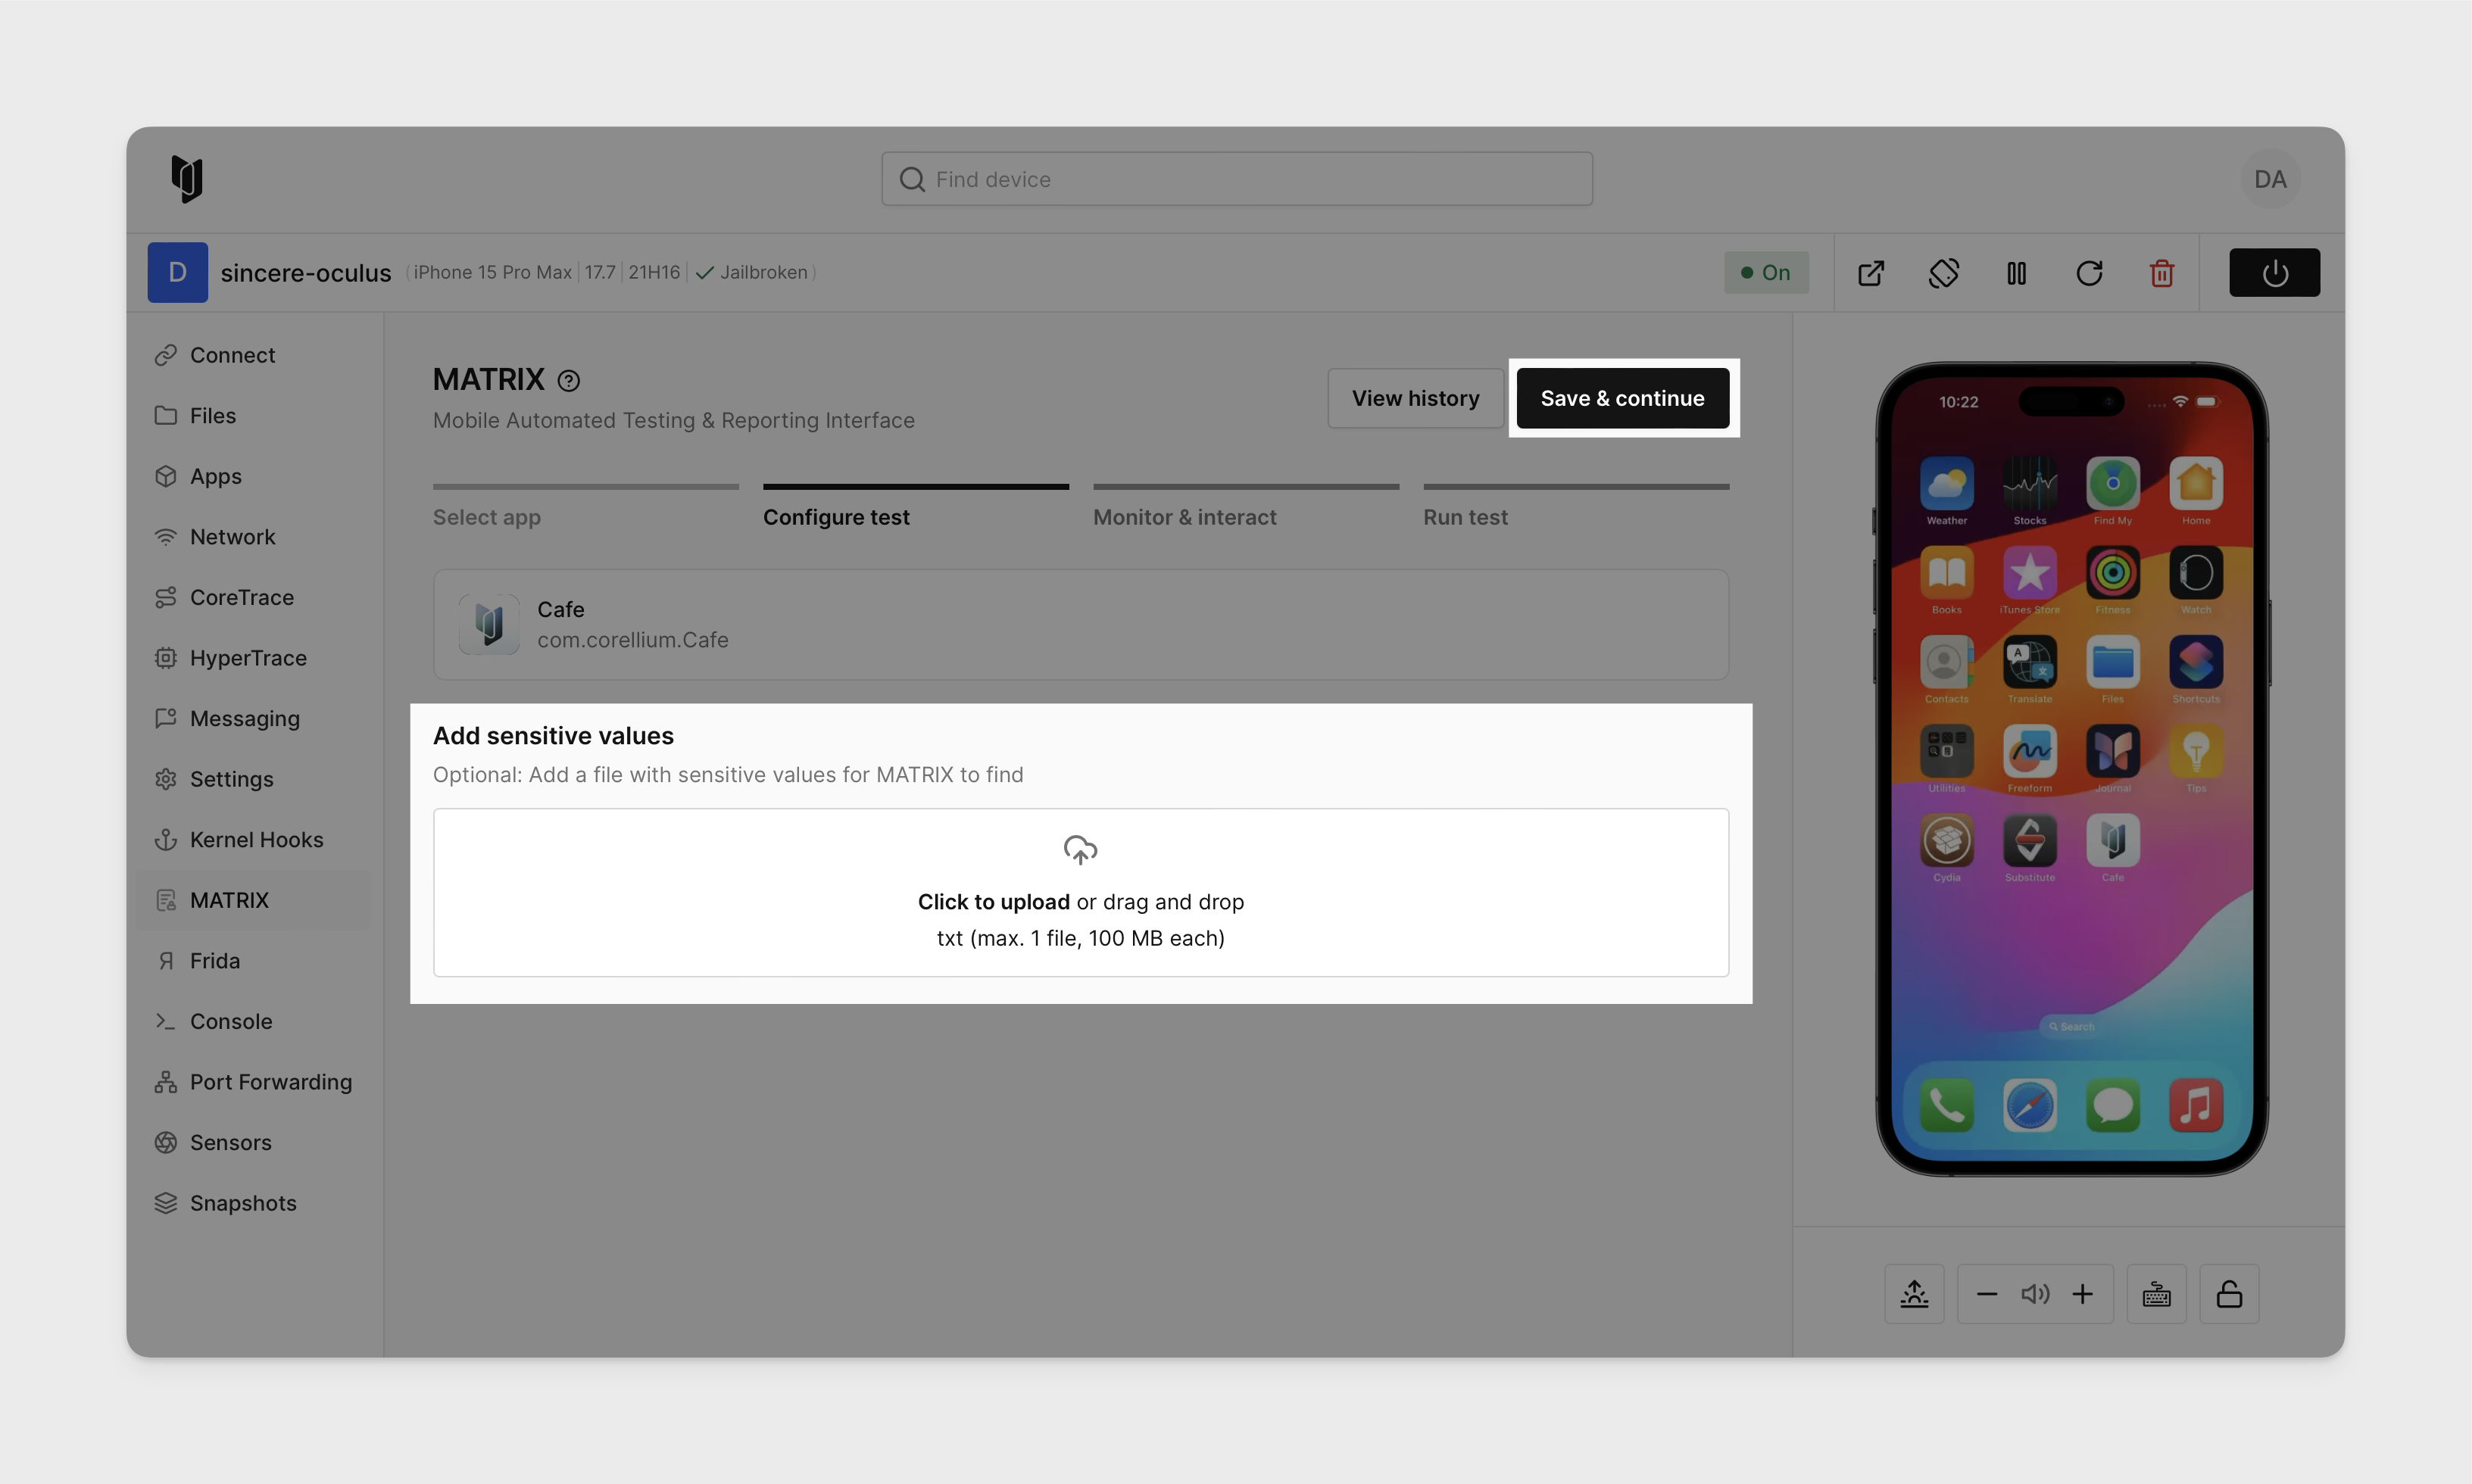Click the device power button icon

2274,272
